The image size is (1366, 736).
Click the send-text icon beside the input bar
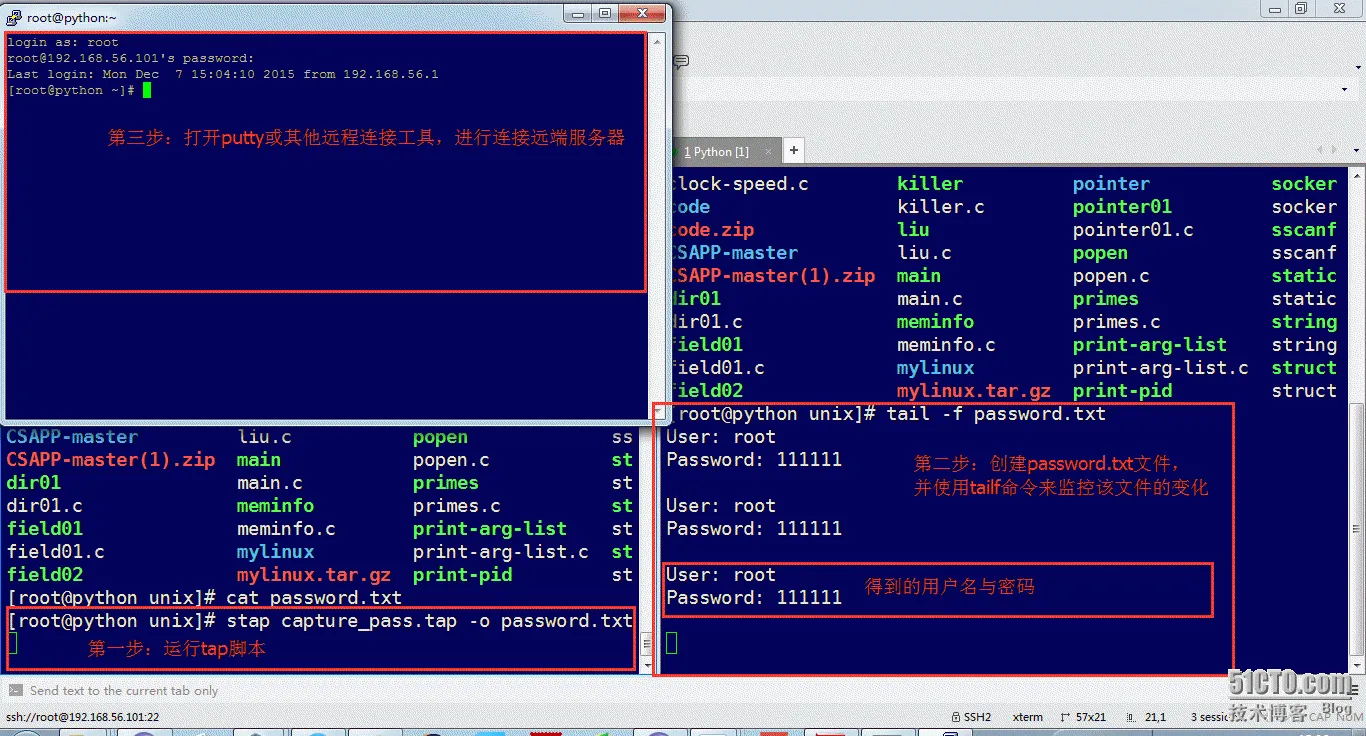coord(15,691)
